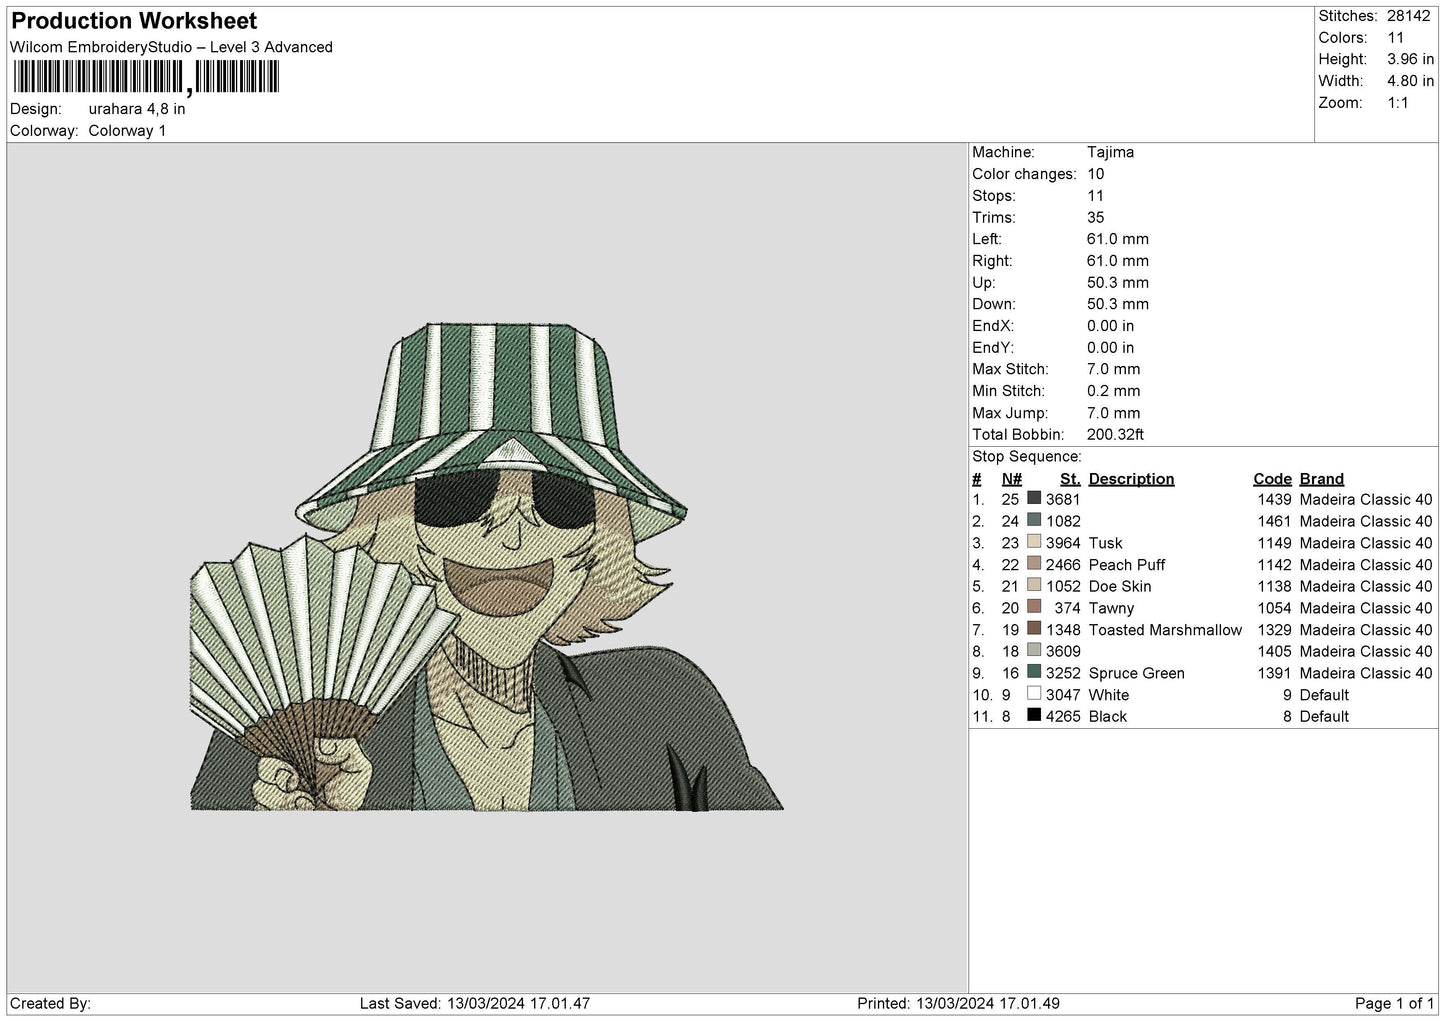
Task: Click the White thread color swatch
Action: (x=1034, y=694)
